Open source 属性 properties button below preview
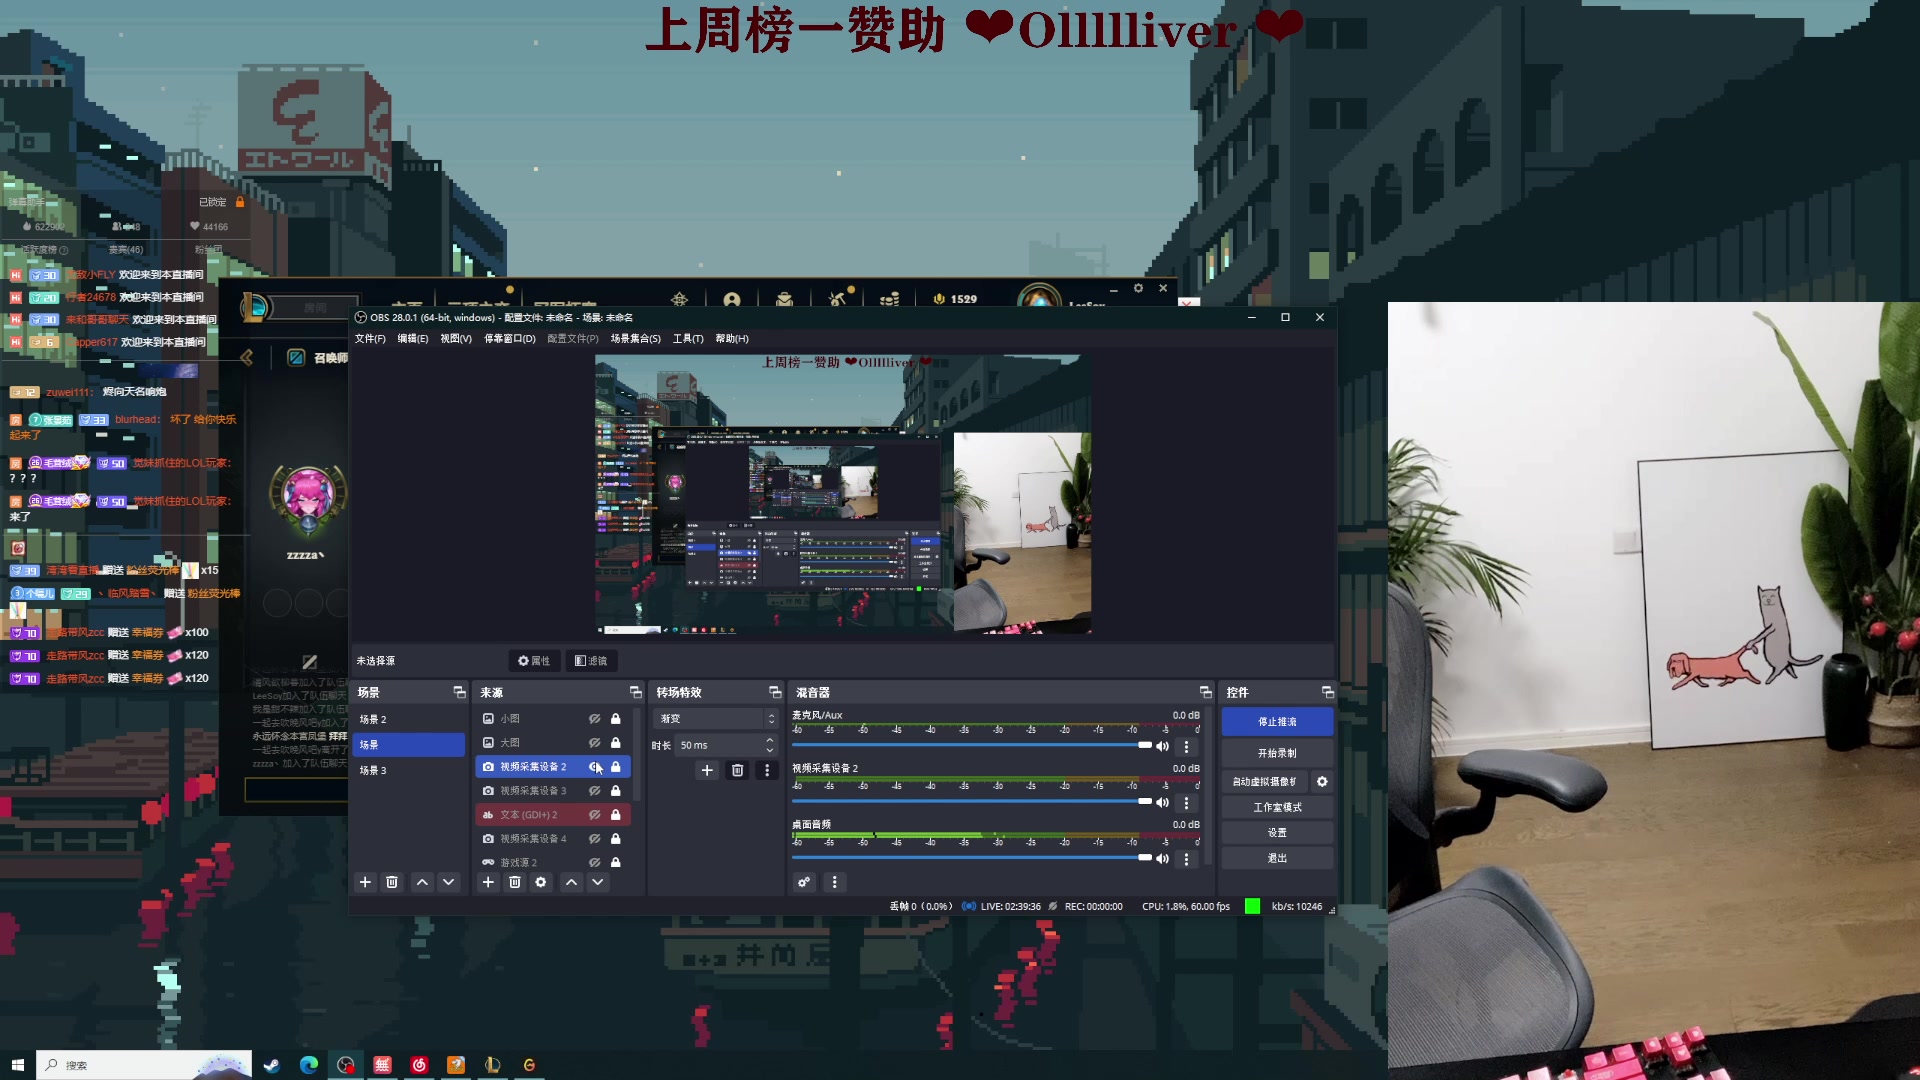 pyautogui.click(x=534, y=661)
